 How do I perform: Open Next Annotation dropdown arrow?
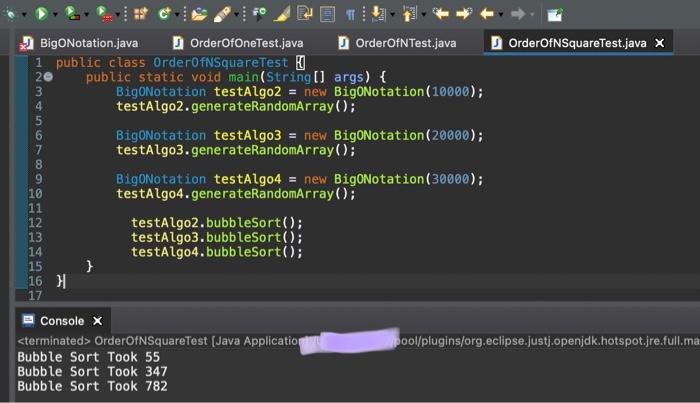click(x=392, y=15)
